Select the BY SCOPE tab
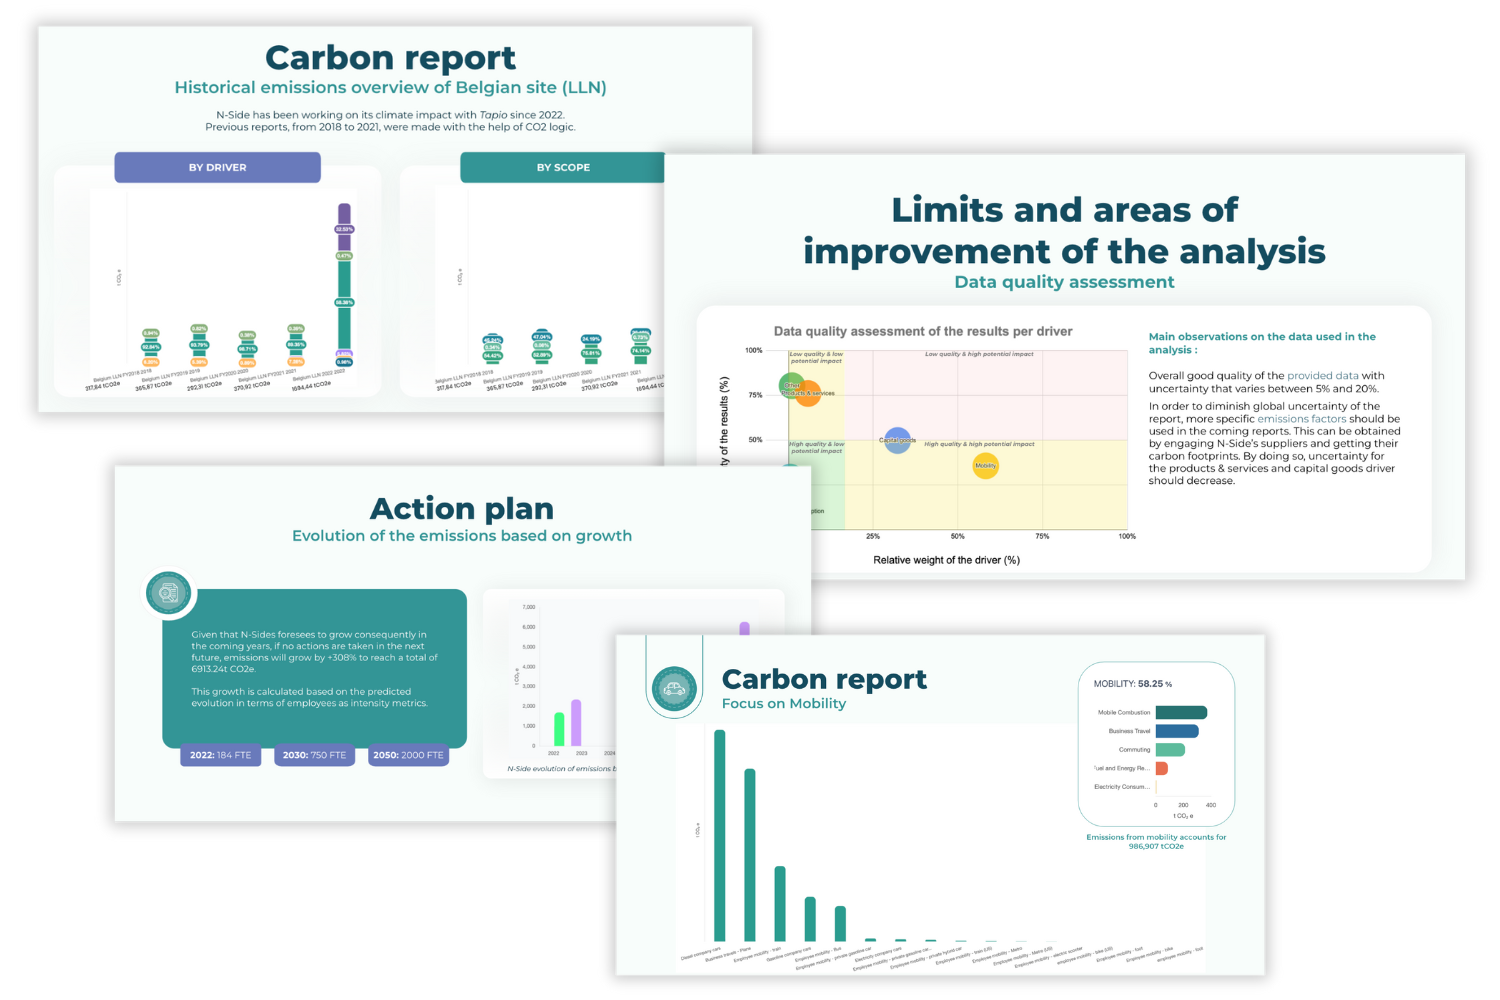The image size is (1500, 1000). tap(563, 167)
